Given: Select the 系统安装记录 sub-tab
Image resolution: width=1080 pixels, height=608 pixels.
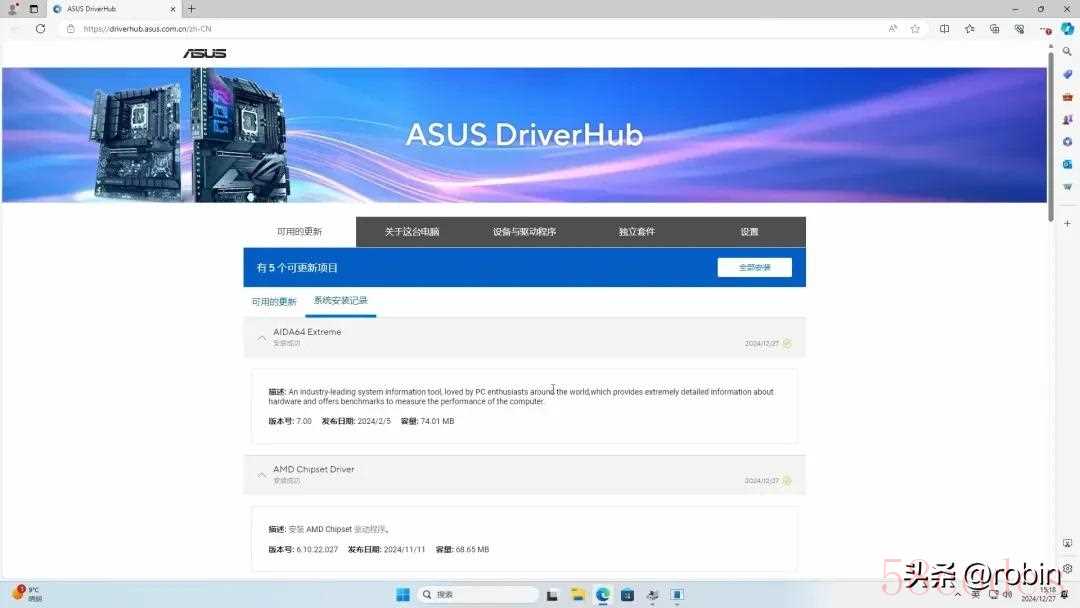Looking at the screenshot, I should [340, 300].
